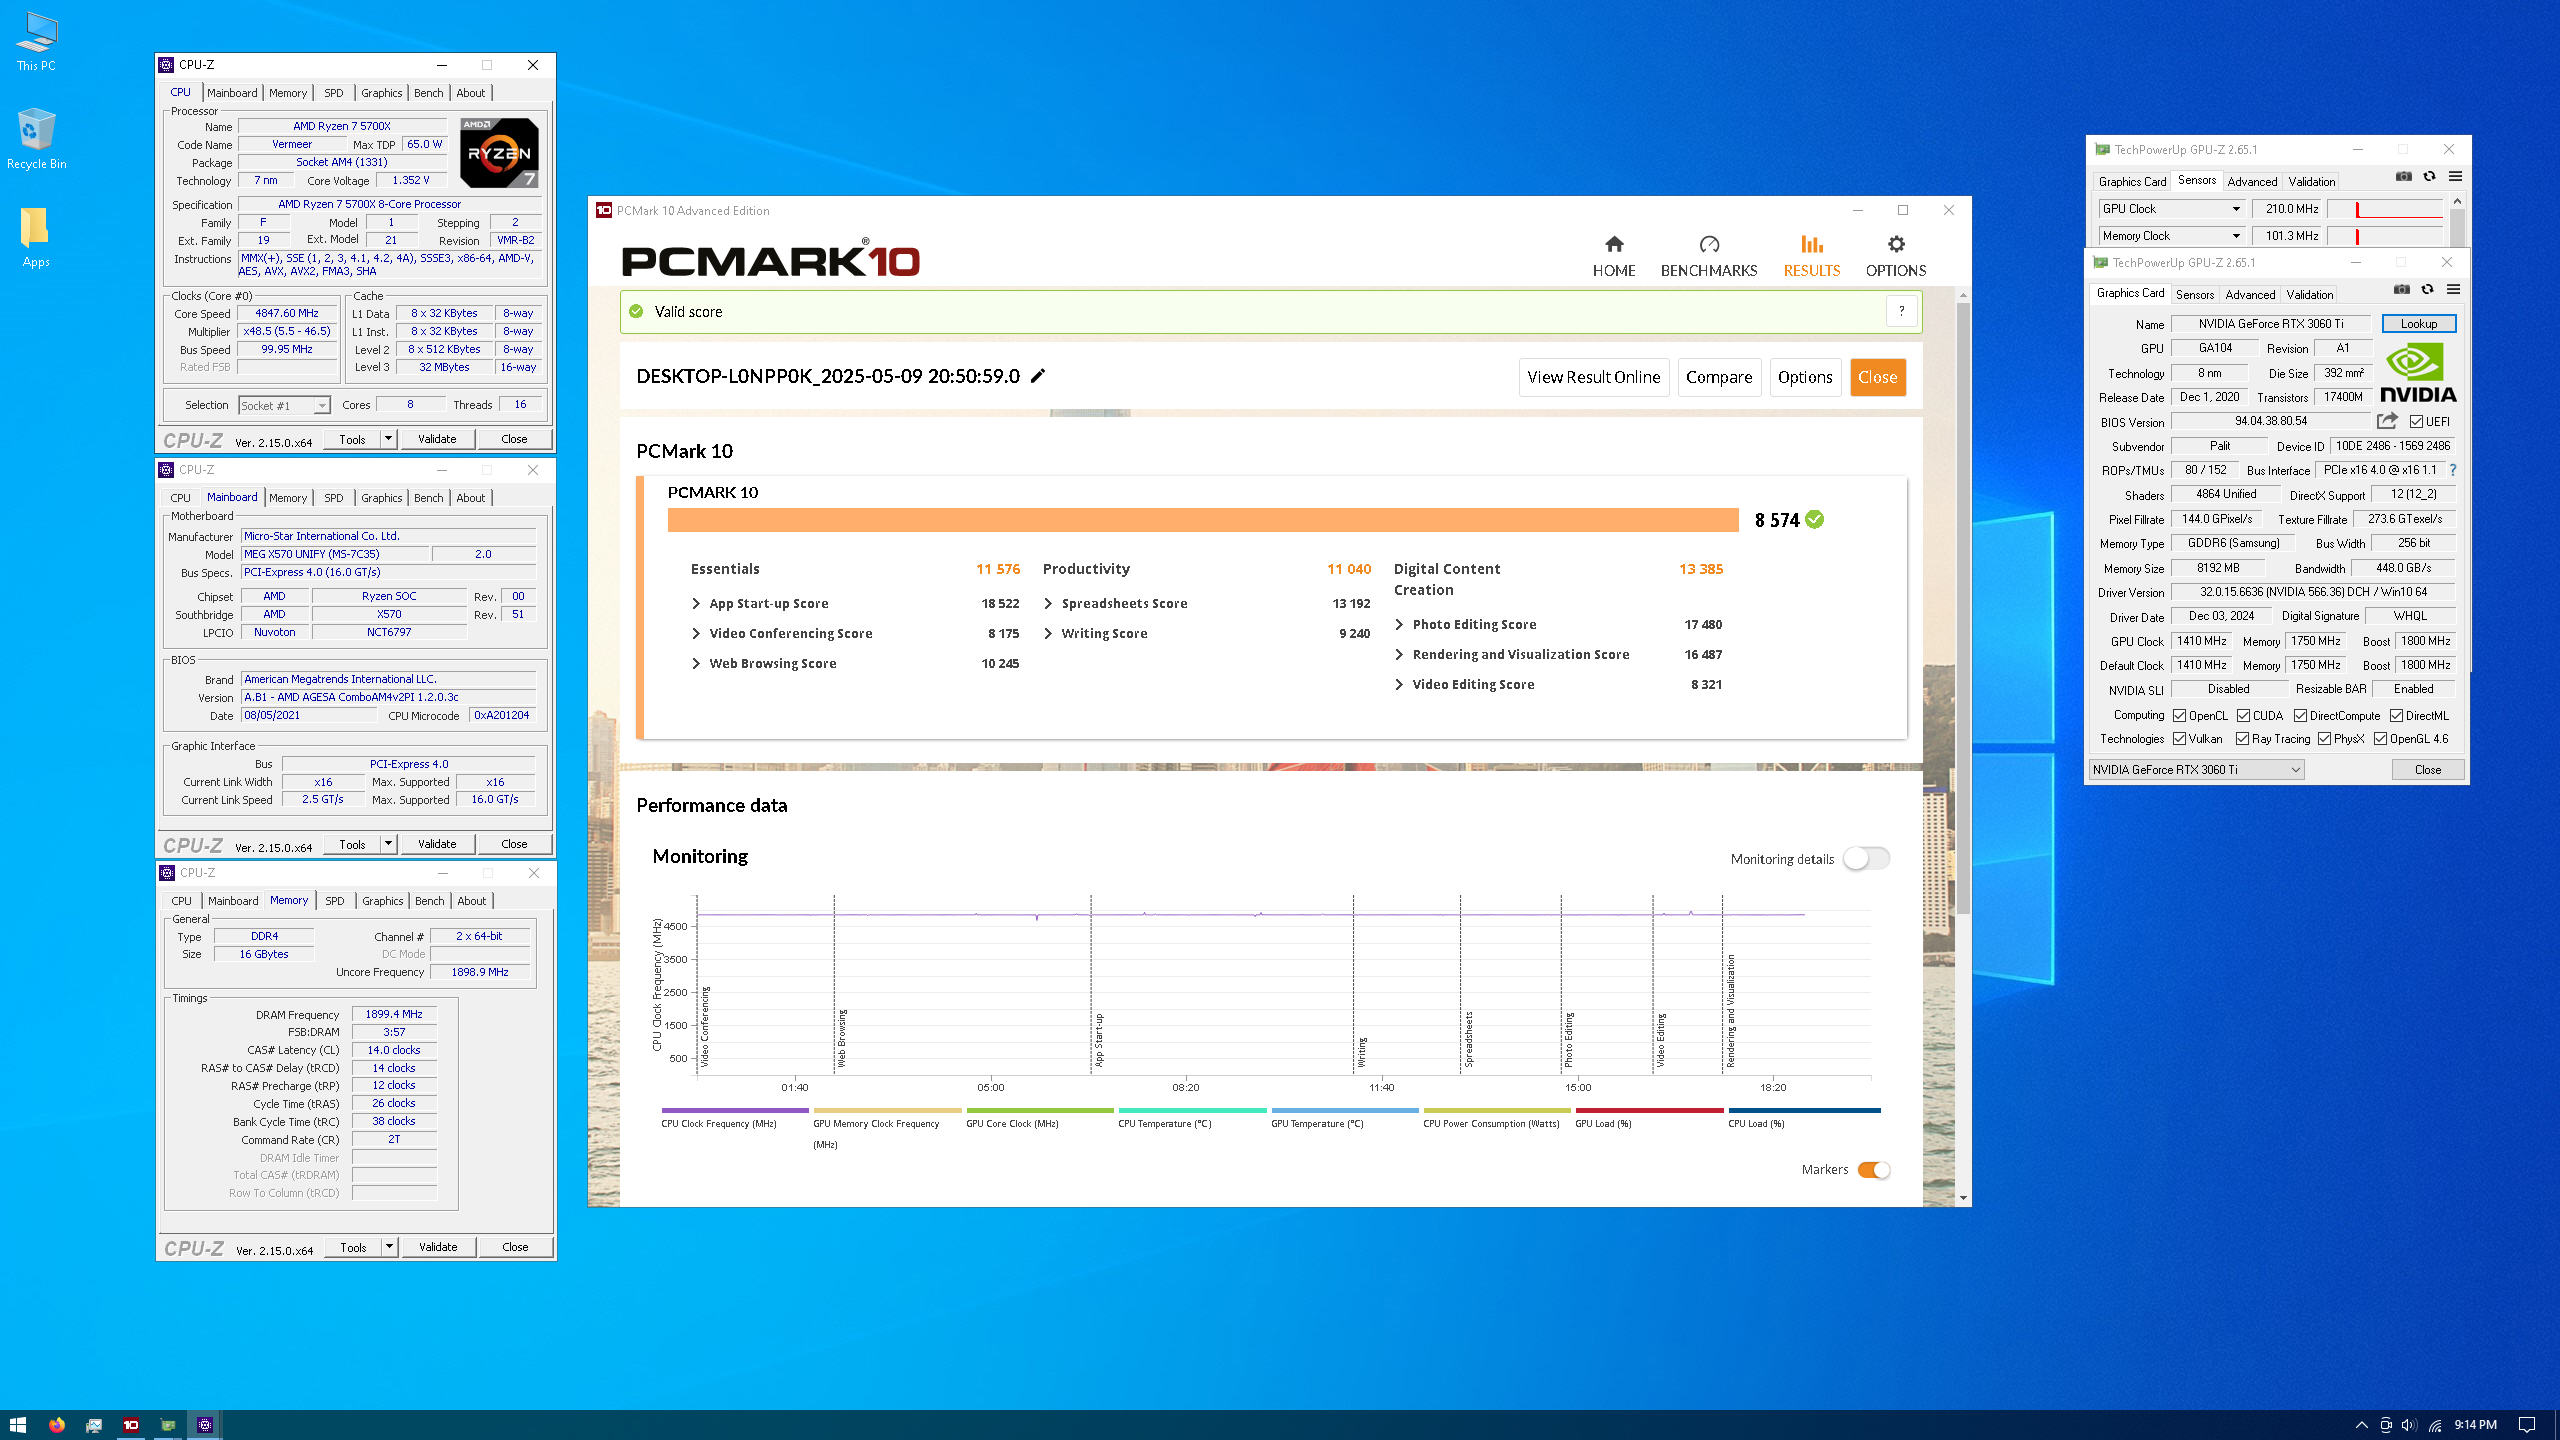Viewport: 2560px width, 1440px height.
Task: Click the orange Close button in PCMark
Action: pos(1877,377)
